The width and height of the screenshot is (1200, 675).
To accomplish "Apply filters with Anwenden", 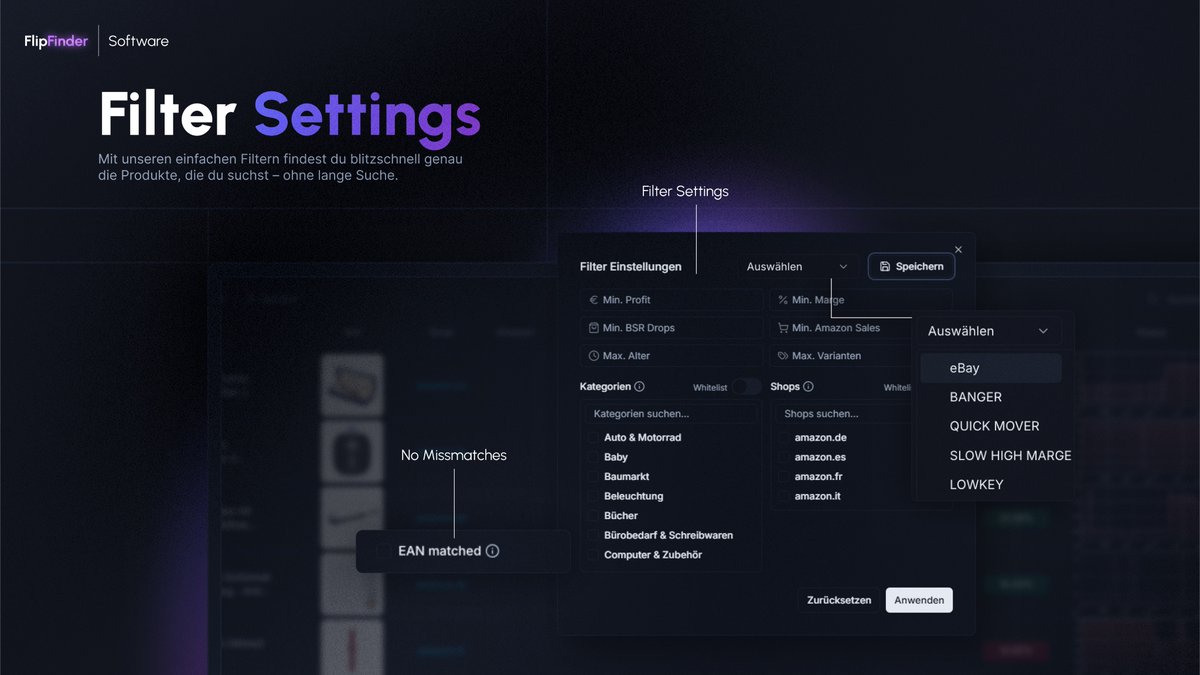I will pos(919,600).
